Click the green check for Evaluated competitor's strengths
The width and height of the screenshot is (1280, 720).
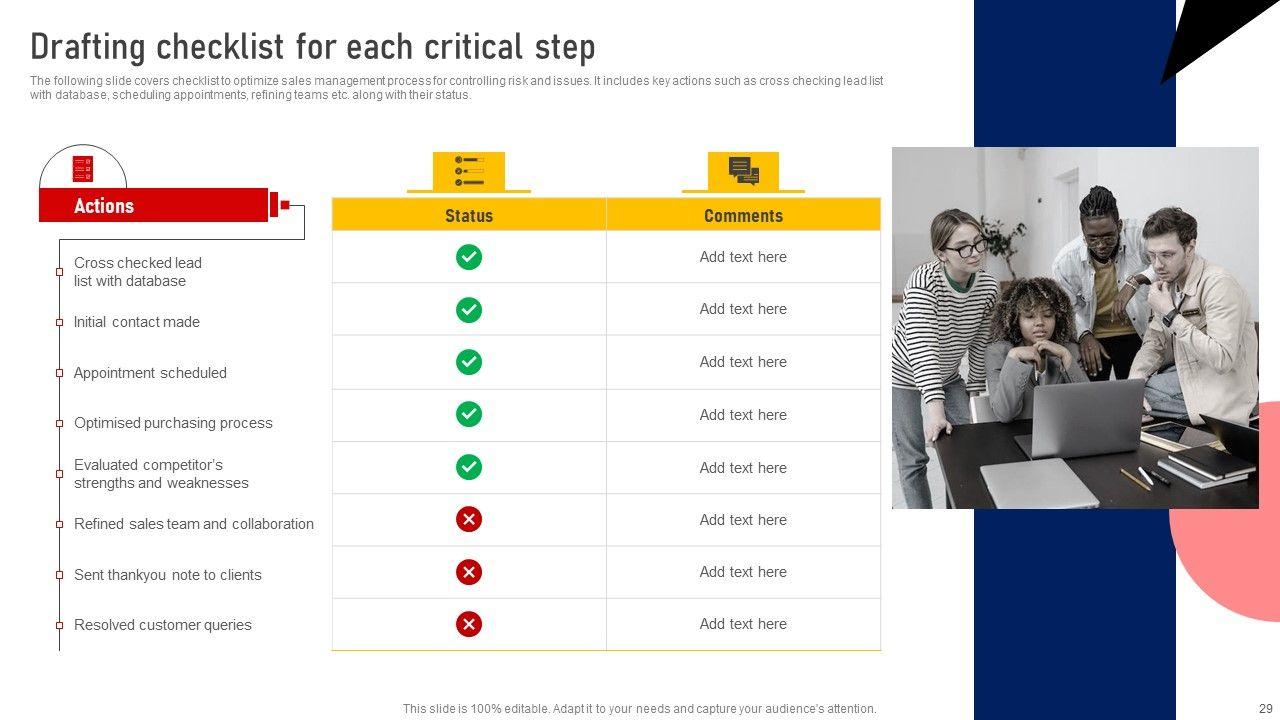click(x=469, y=467)
